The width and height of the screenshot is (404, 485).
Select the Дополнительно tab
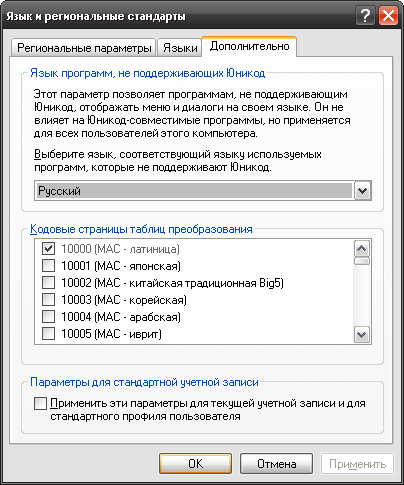tap(249, 46)
